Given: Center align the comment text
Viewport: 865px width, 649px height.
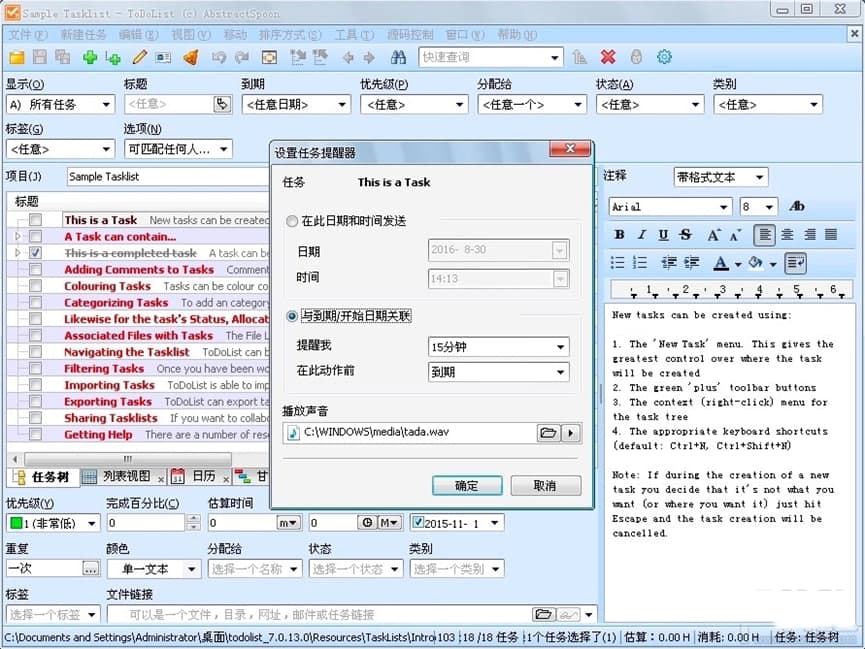Looking at the screenshot, I should pos(787,235).
